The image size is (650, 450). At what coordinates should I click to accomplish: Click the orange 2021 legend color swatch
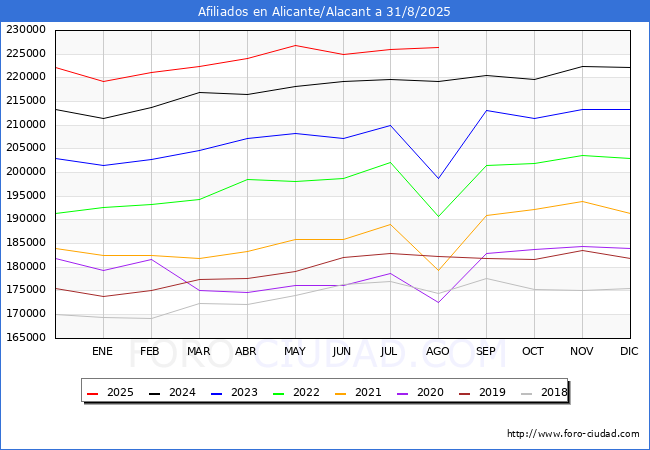click(340, 393)
